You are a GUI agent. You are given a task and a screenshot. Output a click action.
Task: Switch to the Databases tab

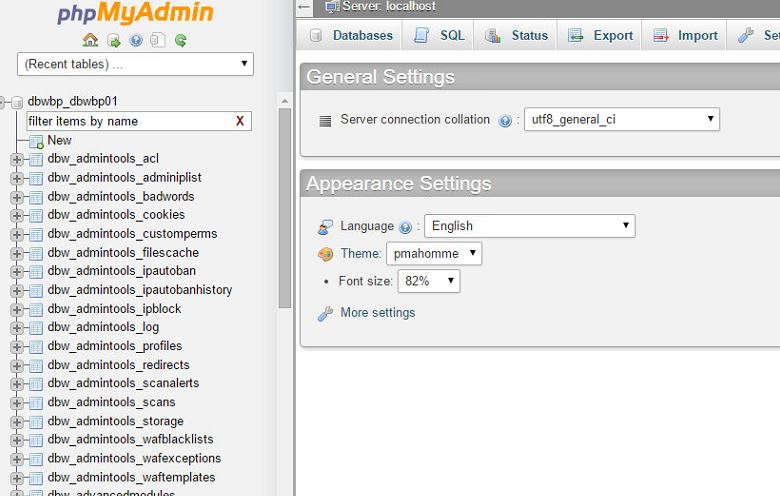point(351,35)
